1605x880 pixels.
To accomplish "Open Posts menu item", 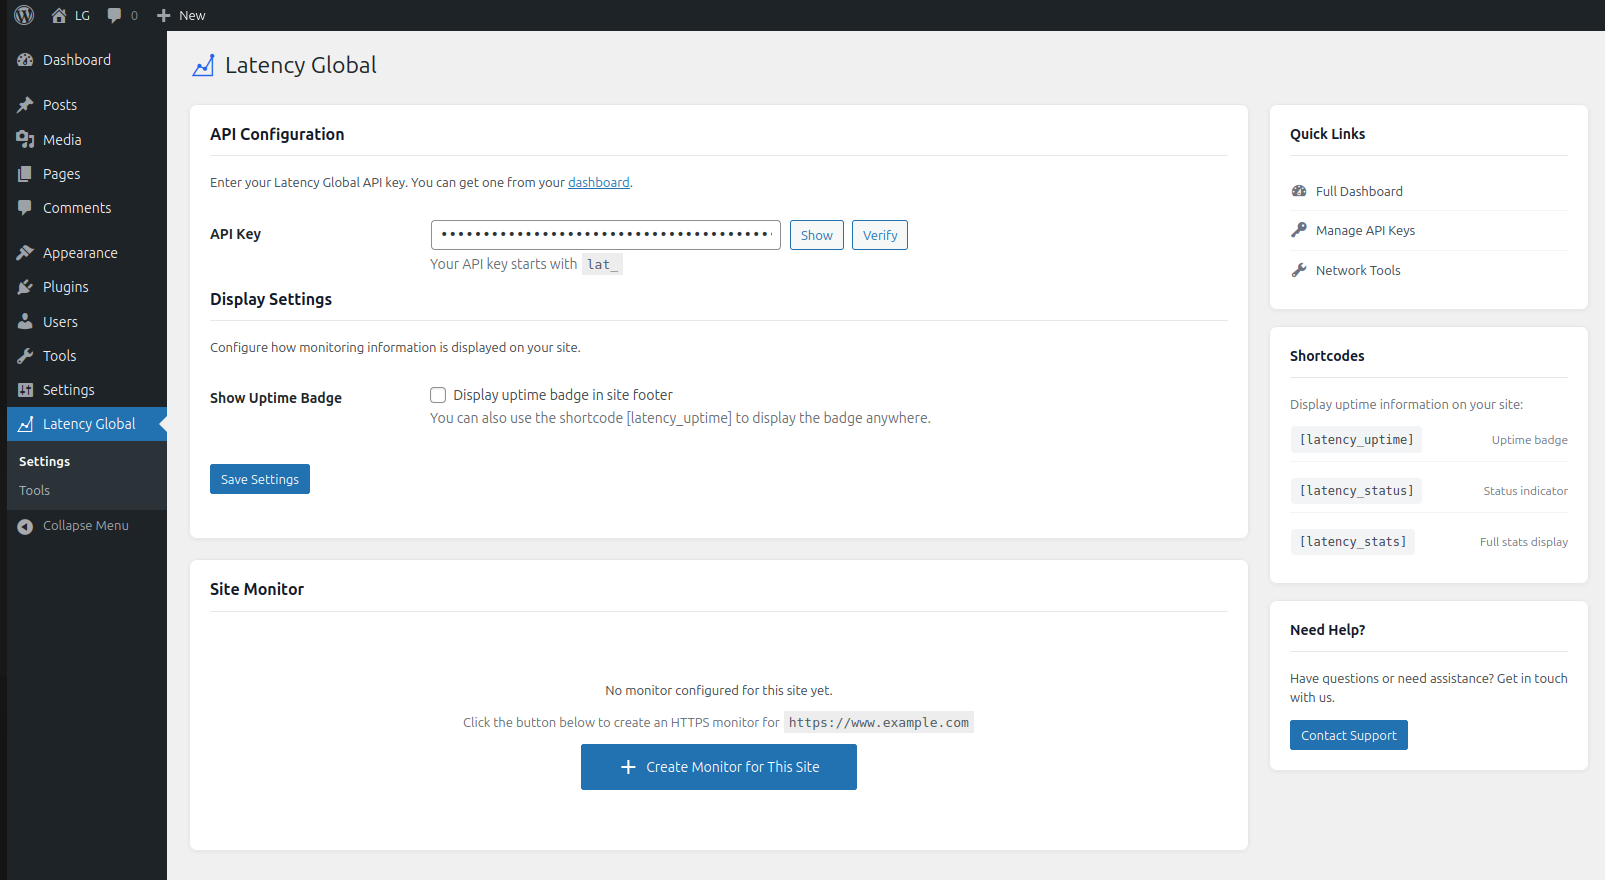I will (60, 105).
